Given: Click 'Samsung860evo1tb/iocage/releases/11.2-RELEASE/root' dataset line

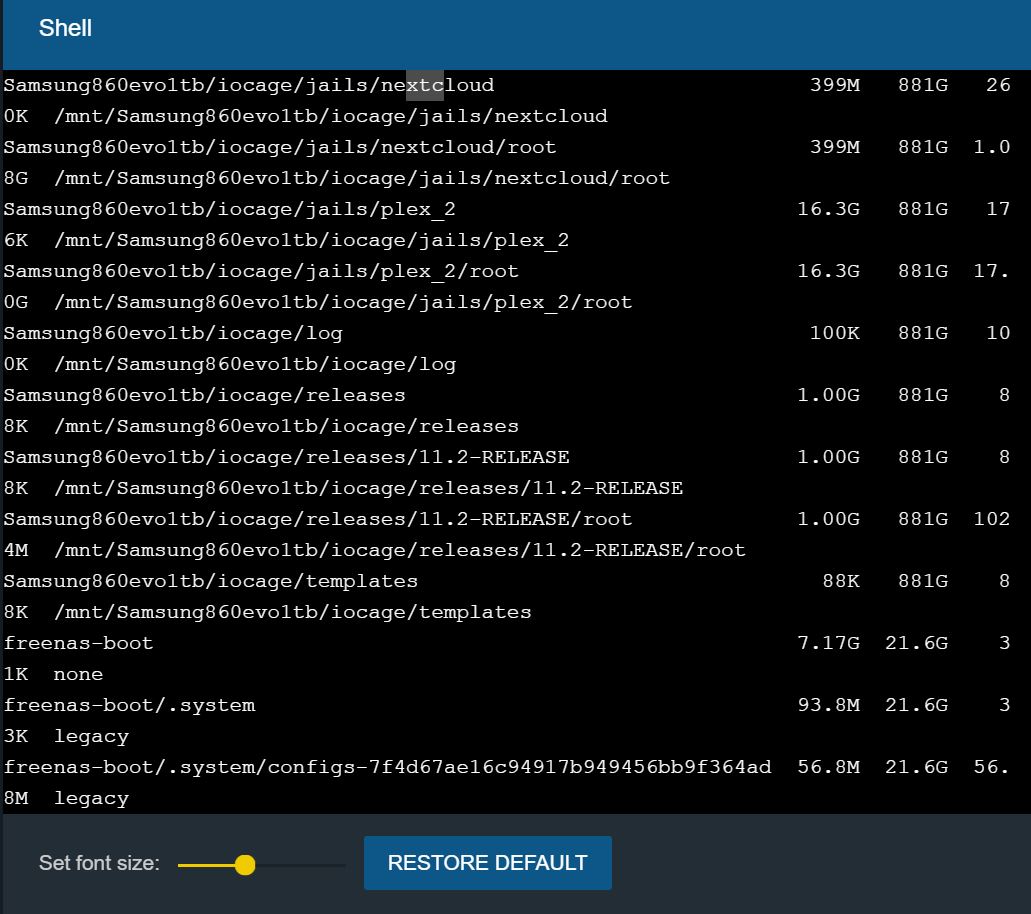Looking at the screenshot, I should coord(318,519).
